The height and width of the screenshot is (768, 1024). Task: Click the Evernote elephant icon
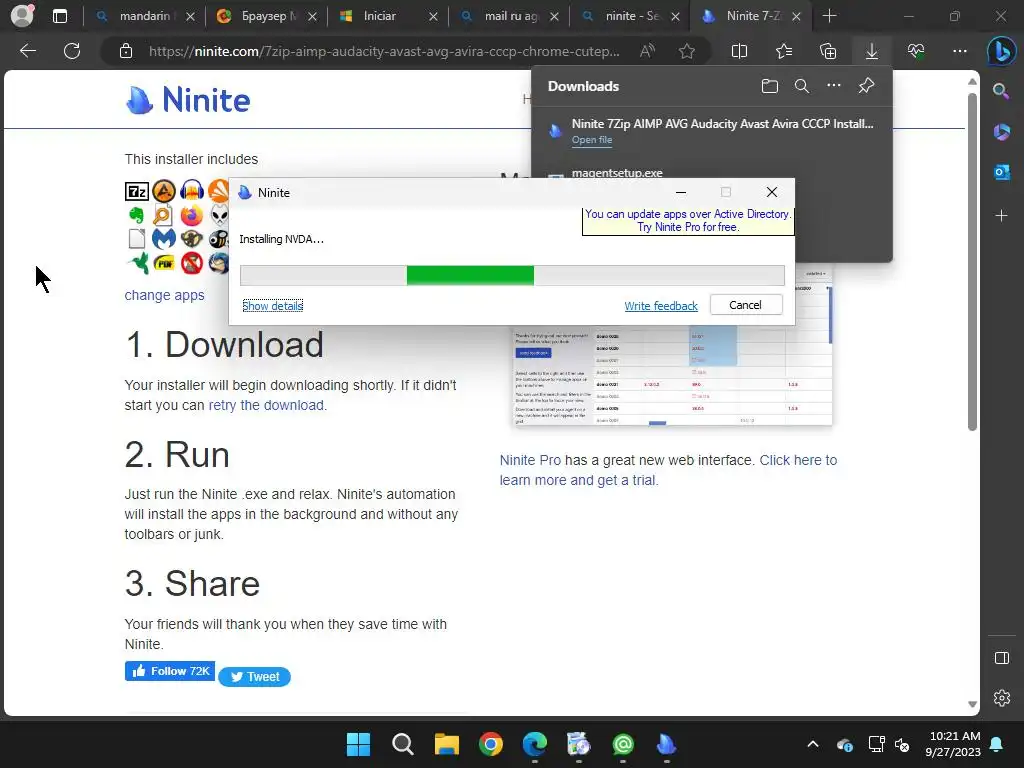pyautogui.click(x=136, y=215)
